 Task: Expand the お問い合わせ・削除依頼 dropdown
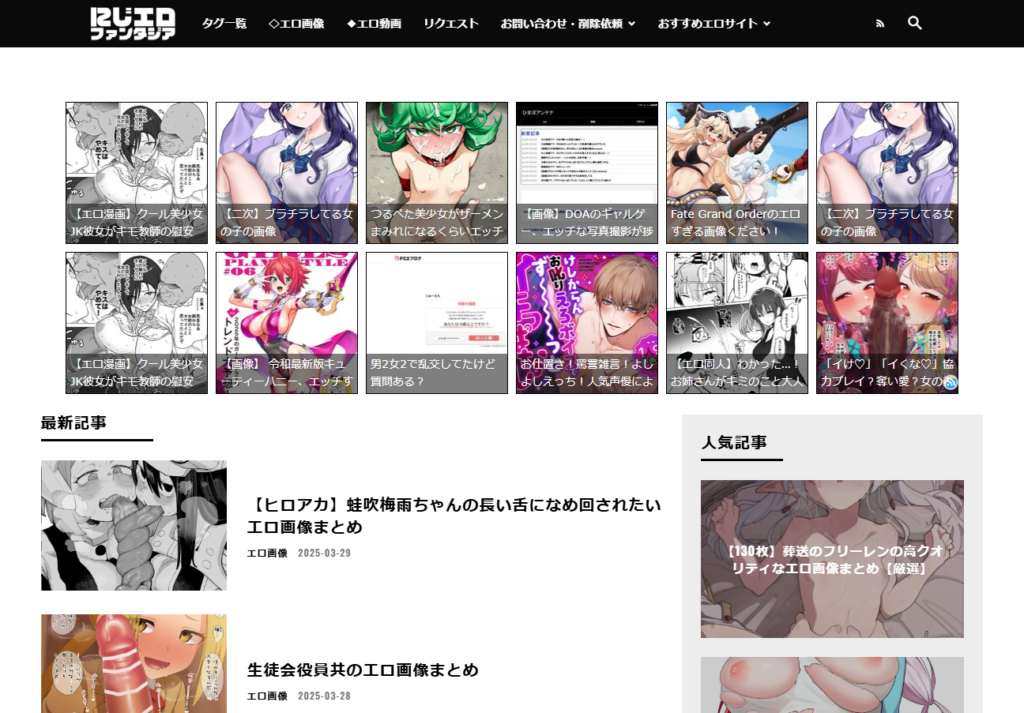568,24
